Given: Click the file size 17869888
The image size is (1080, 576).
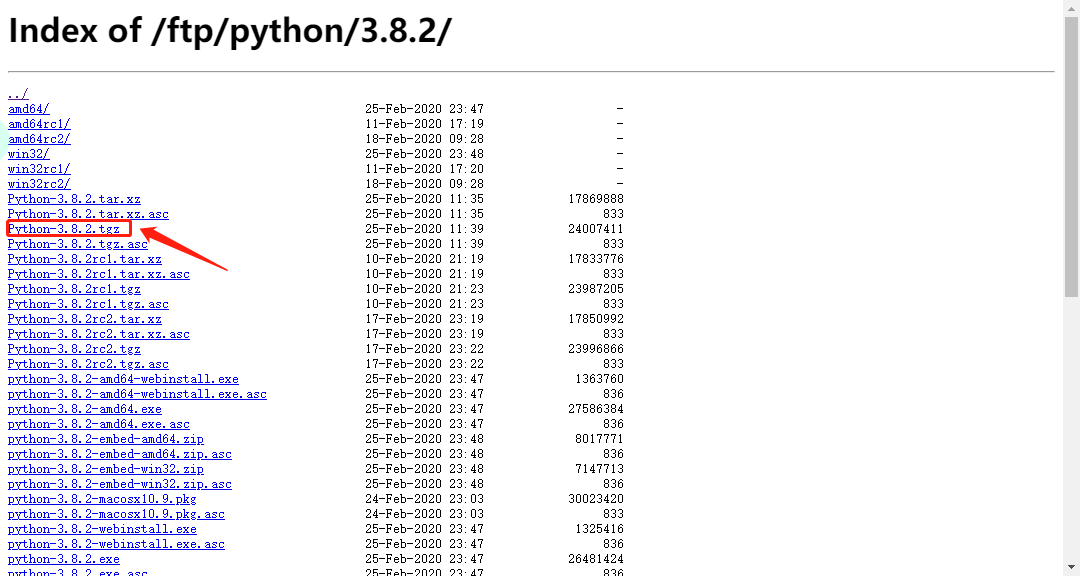Looking at the screenshot, I should (x=596, y=199).
